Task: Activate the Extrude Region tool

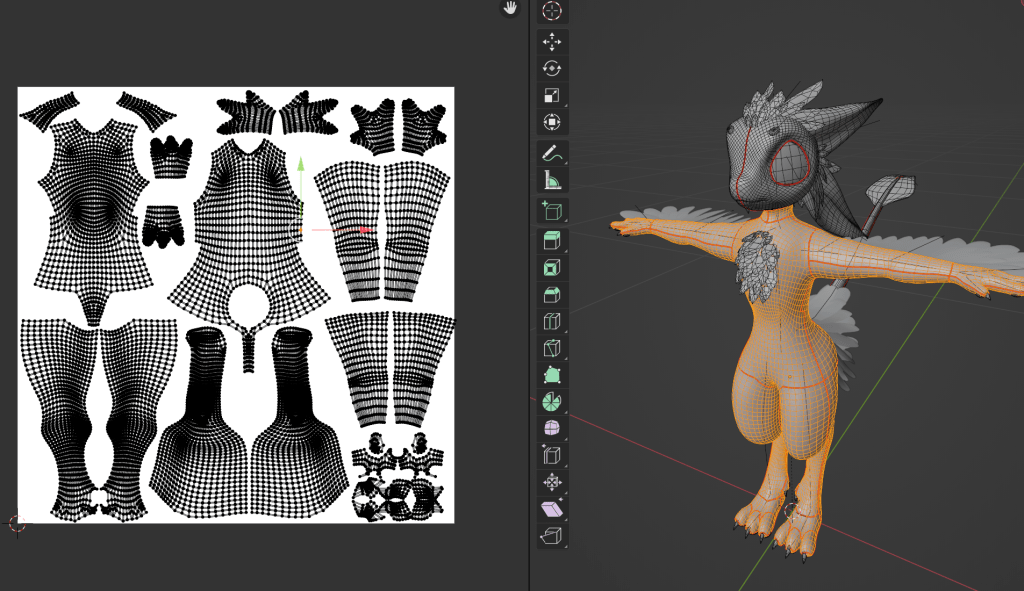Action: (552, 241)
